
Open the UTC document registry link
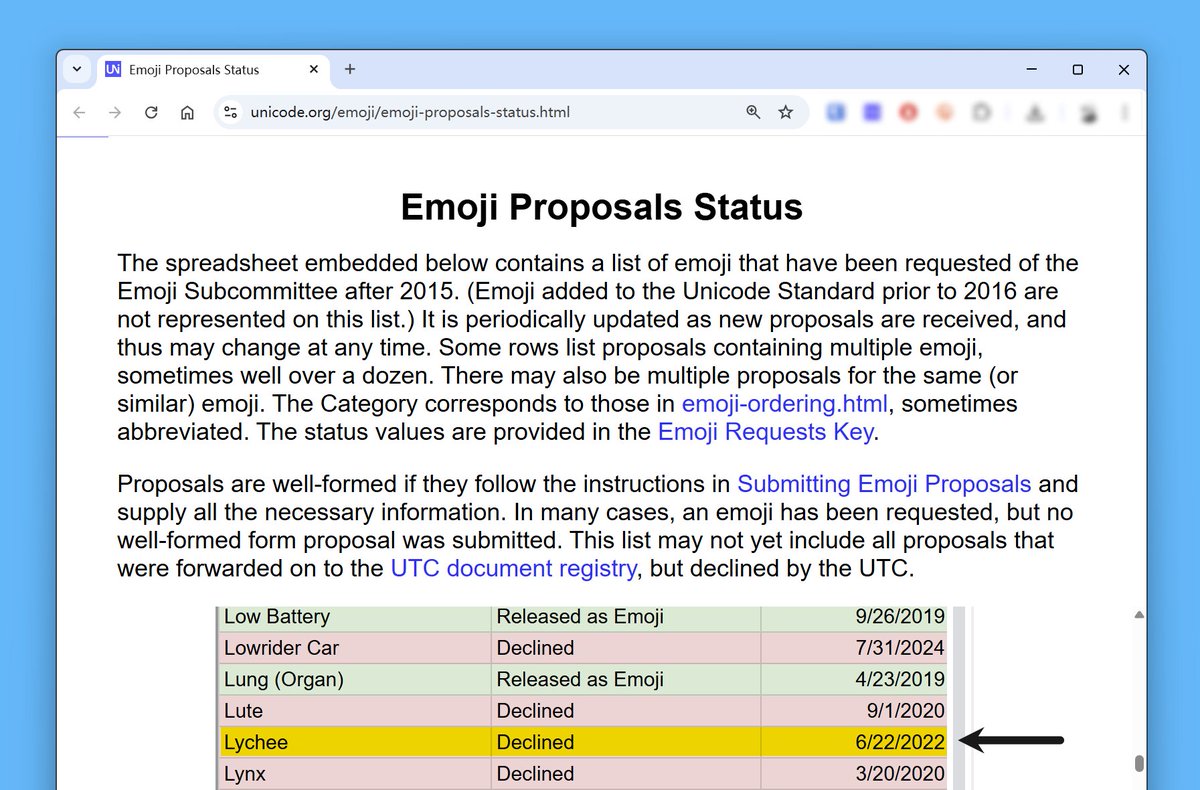pyautogui.click(x=513, y=568)
